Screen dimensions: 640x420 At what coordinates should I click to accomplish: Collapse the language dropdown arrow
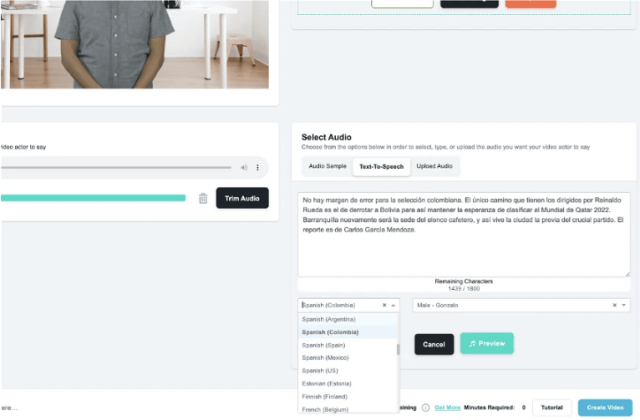tap(394, 305)
